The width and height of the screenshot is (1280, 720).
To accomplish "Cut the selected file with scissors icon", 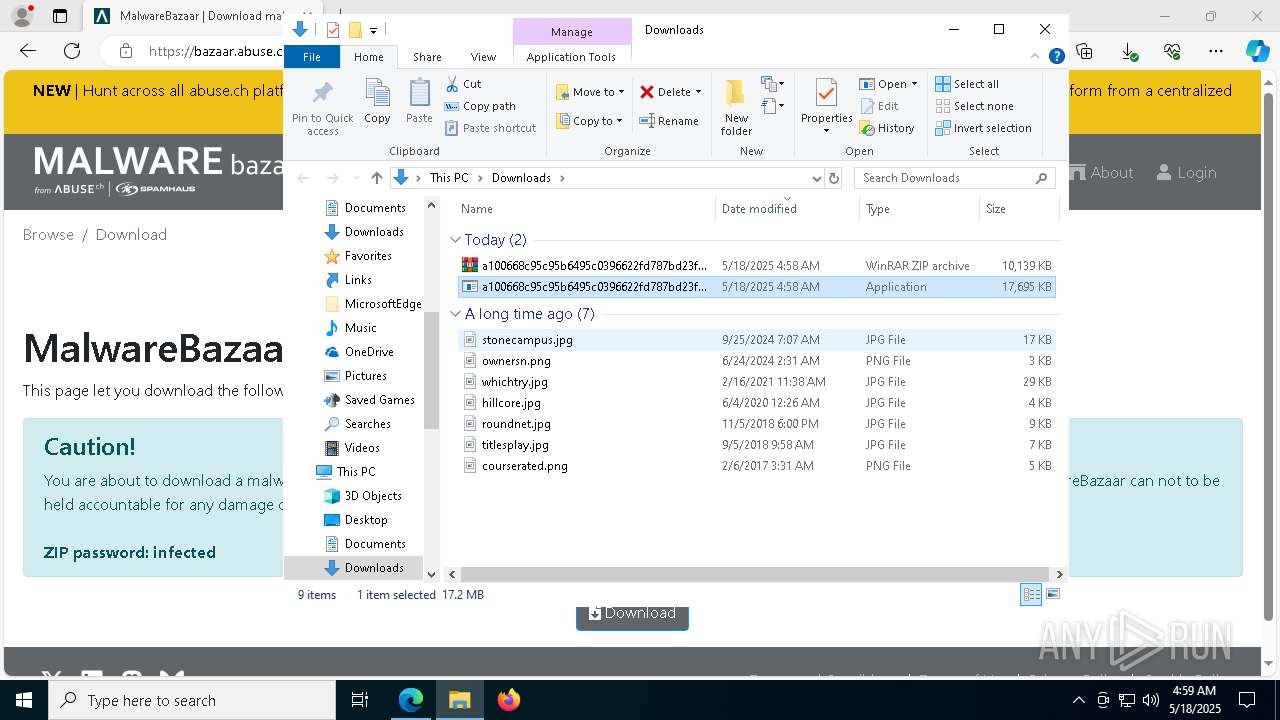I will [x=463, y=84].
